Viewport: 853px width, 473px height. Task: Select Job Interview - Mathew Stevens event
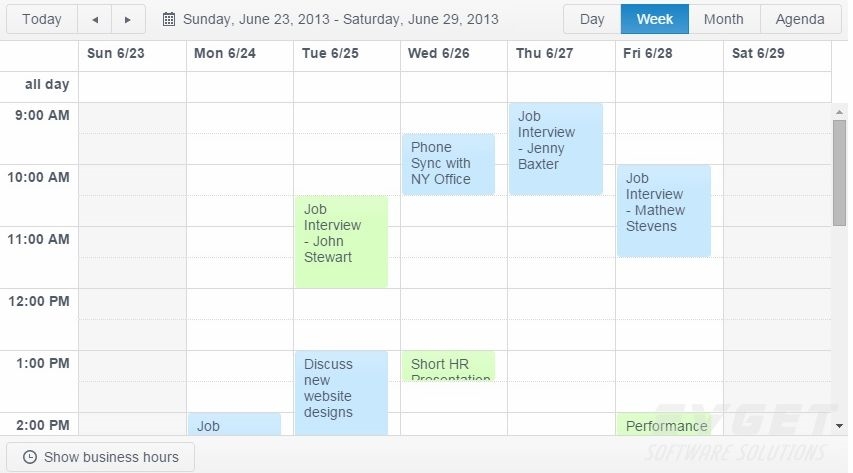click(x=664, y=211)
